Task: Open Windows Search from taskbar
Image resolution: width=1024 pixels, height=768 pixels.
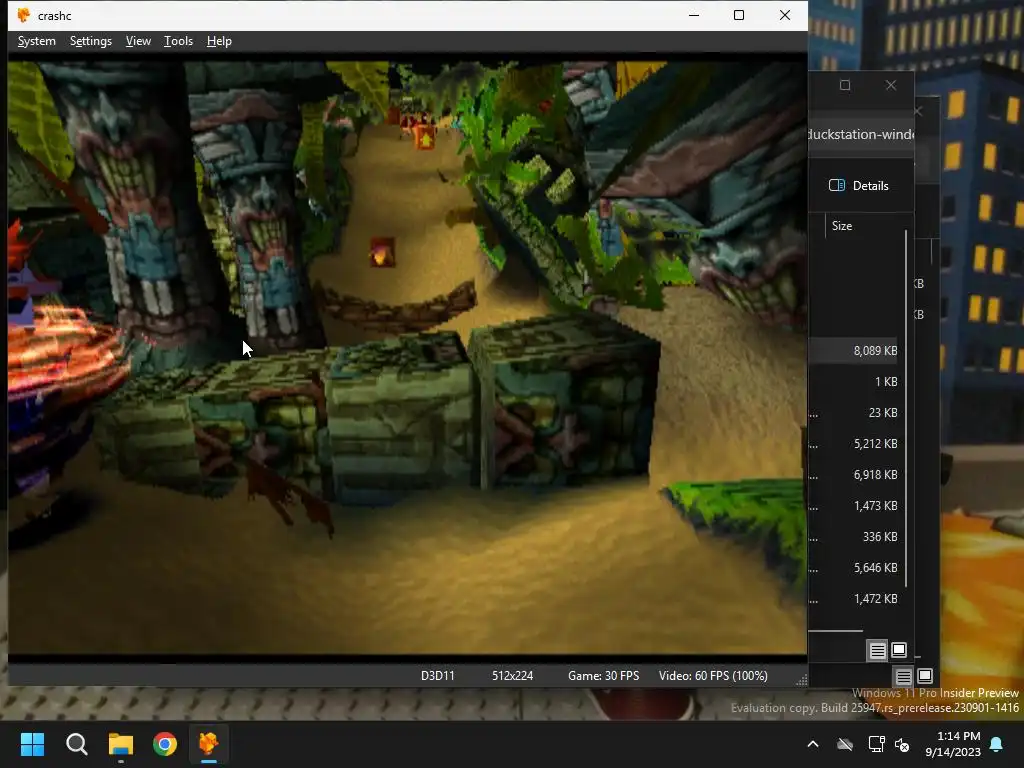Action: (x=76, y=744)
